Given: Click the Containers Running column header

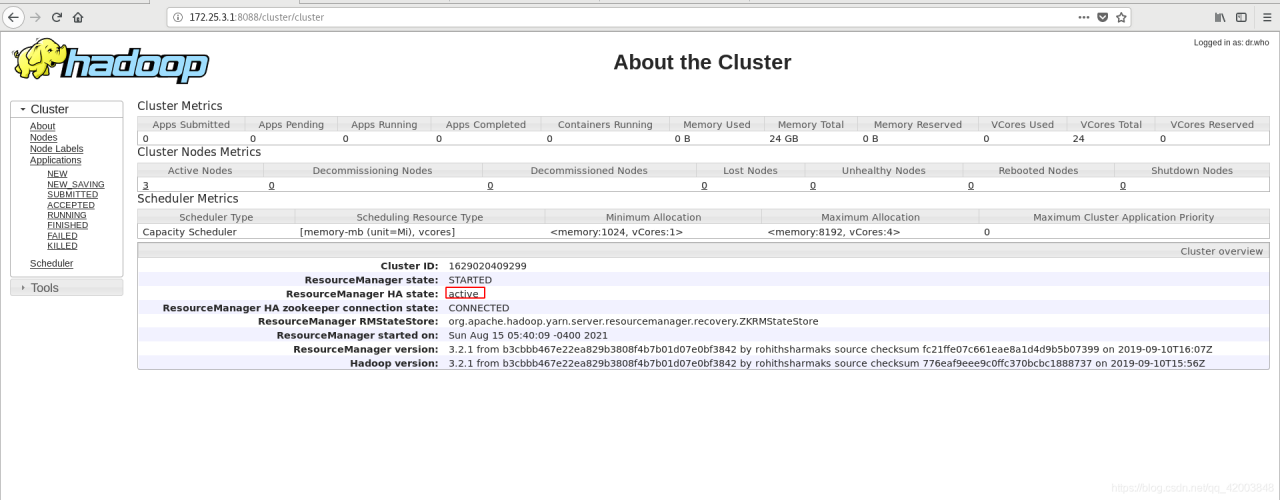Looking at the screenshot, I should point(605,124).
